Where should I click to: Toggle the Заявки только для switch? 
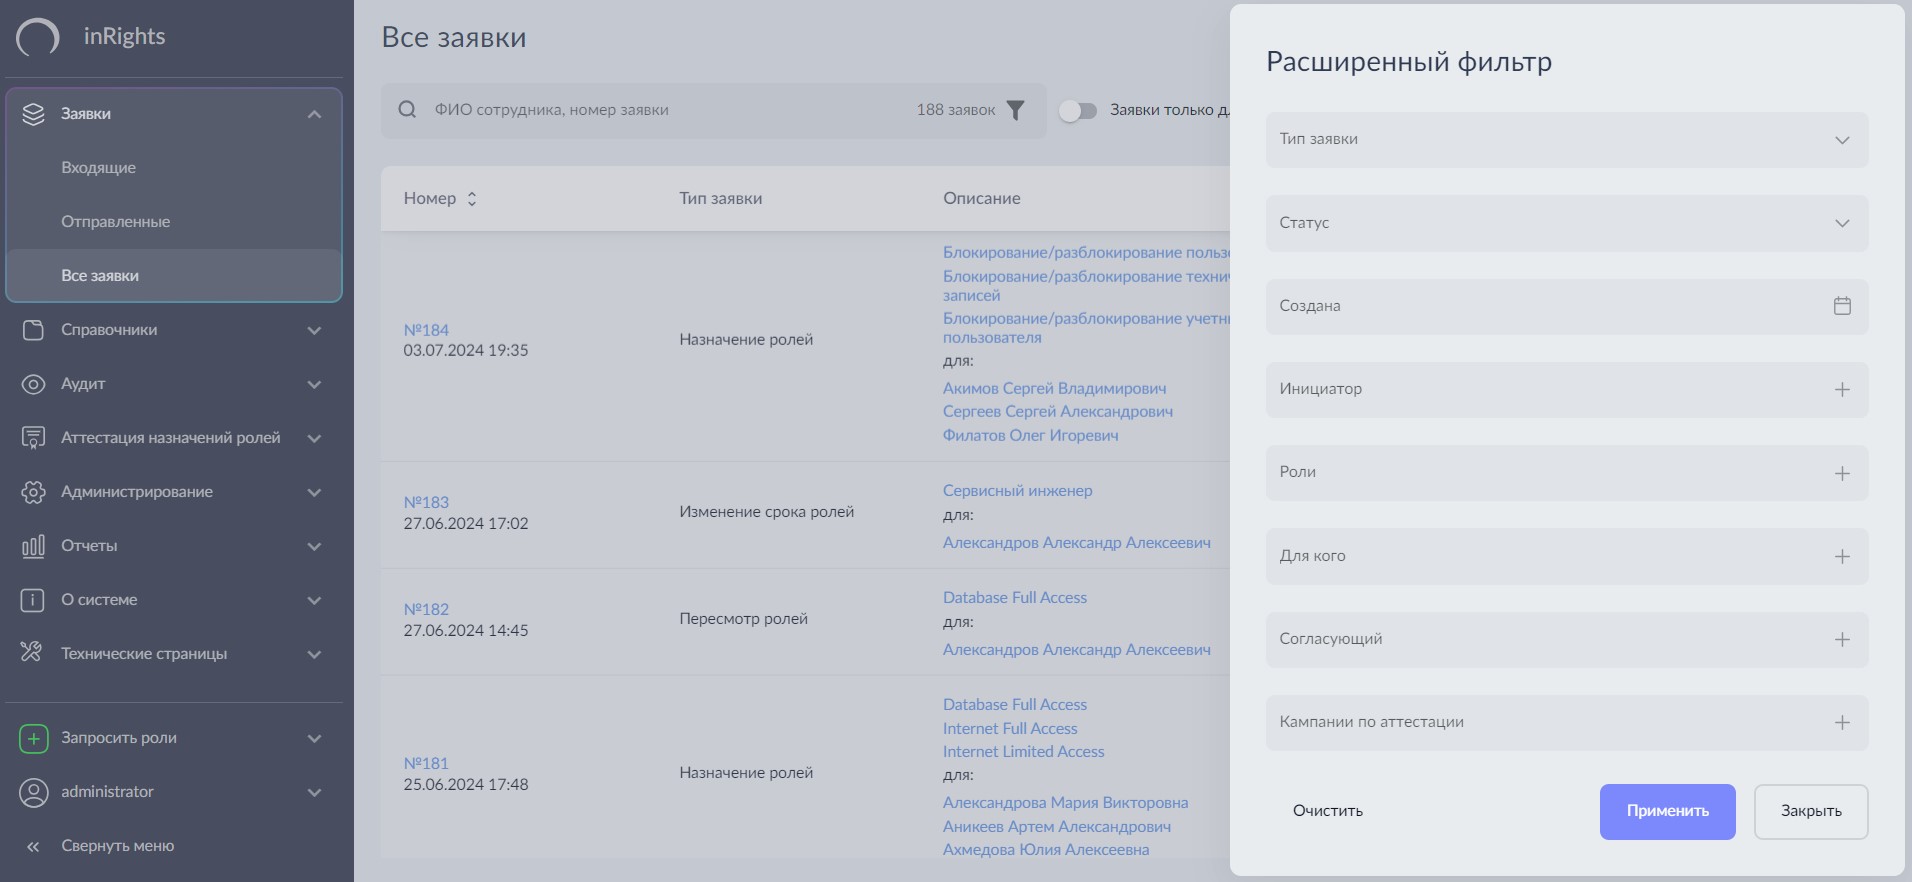[x=1078, y=110]
